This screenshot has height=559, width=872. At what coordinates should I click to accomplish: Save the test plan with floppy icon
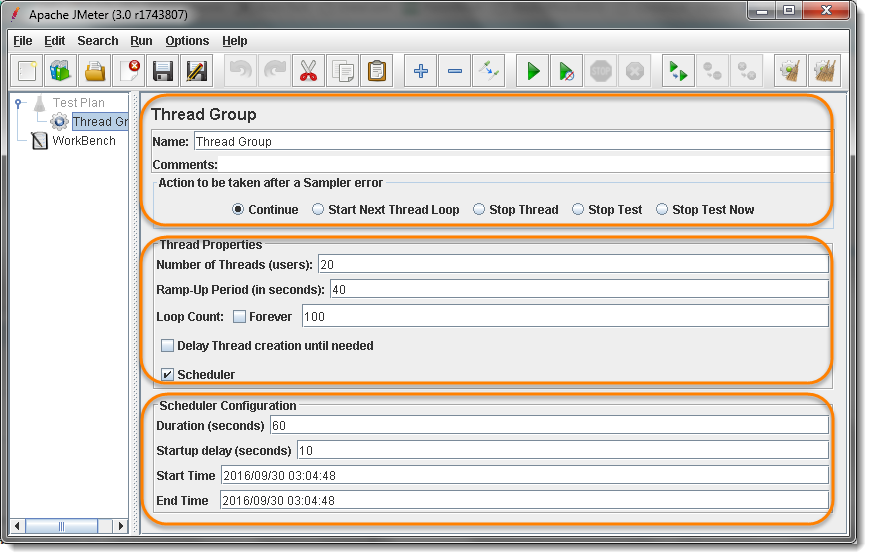(163, 71)
